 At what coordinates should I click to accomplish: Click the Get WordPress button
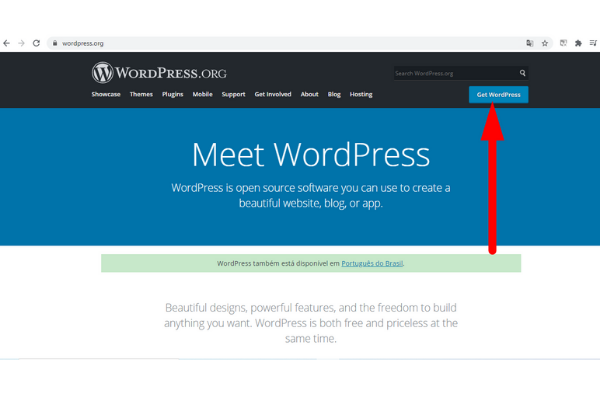499,95
